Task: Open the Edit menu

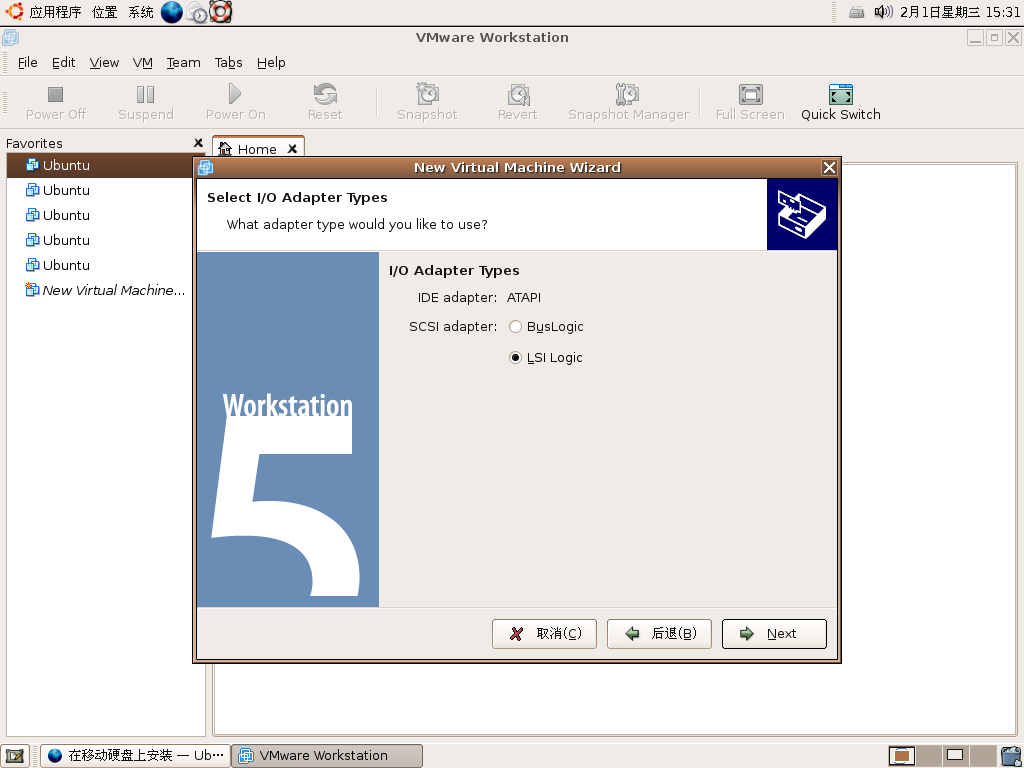Action: tap(63, 63)
